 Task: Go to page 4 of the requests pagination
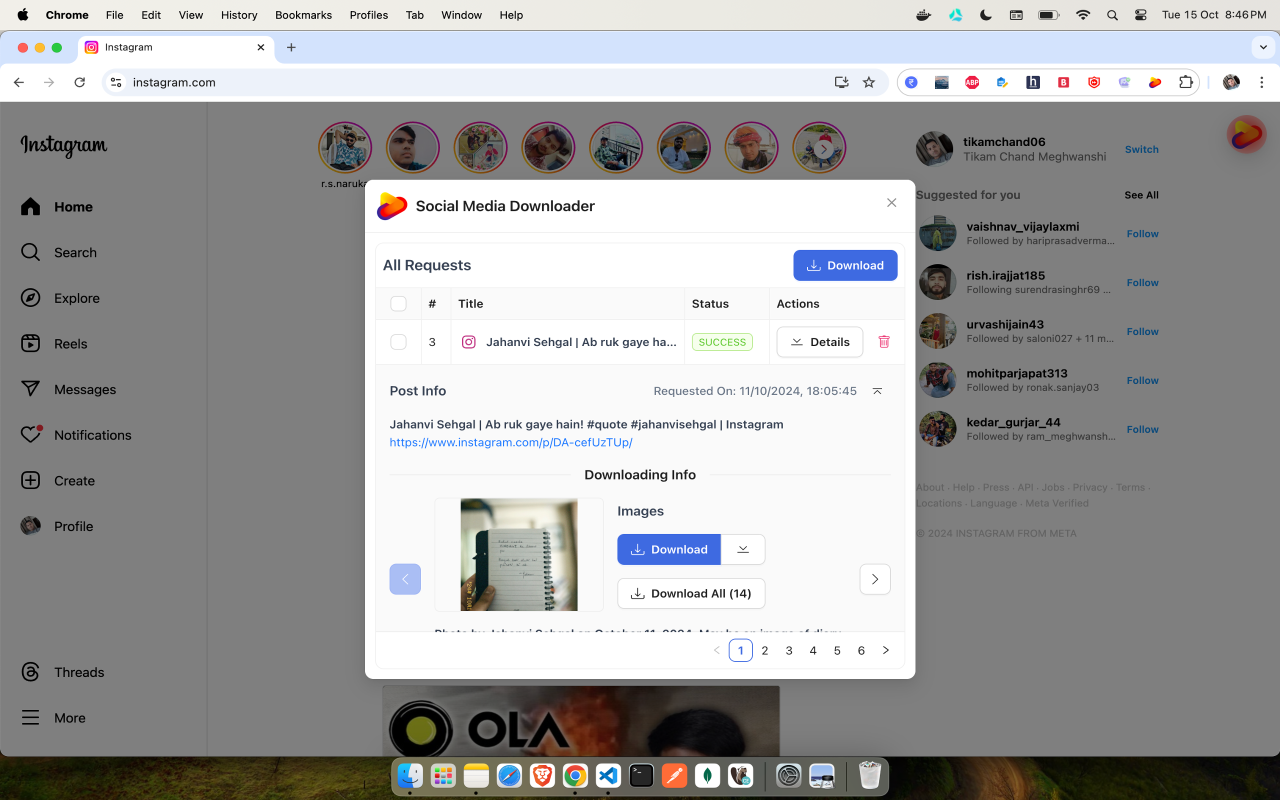tap(813, 650)
